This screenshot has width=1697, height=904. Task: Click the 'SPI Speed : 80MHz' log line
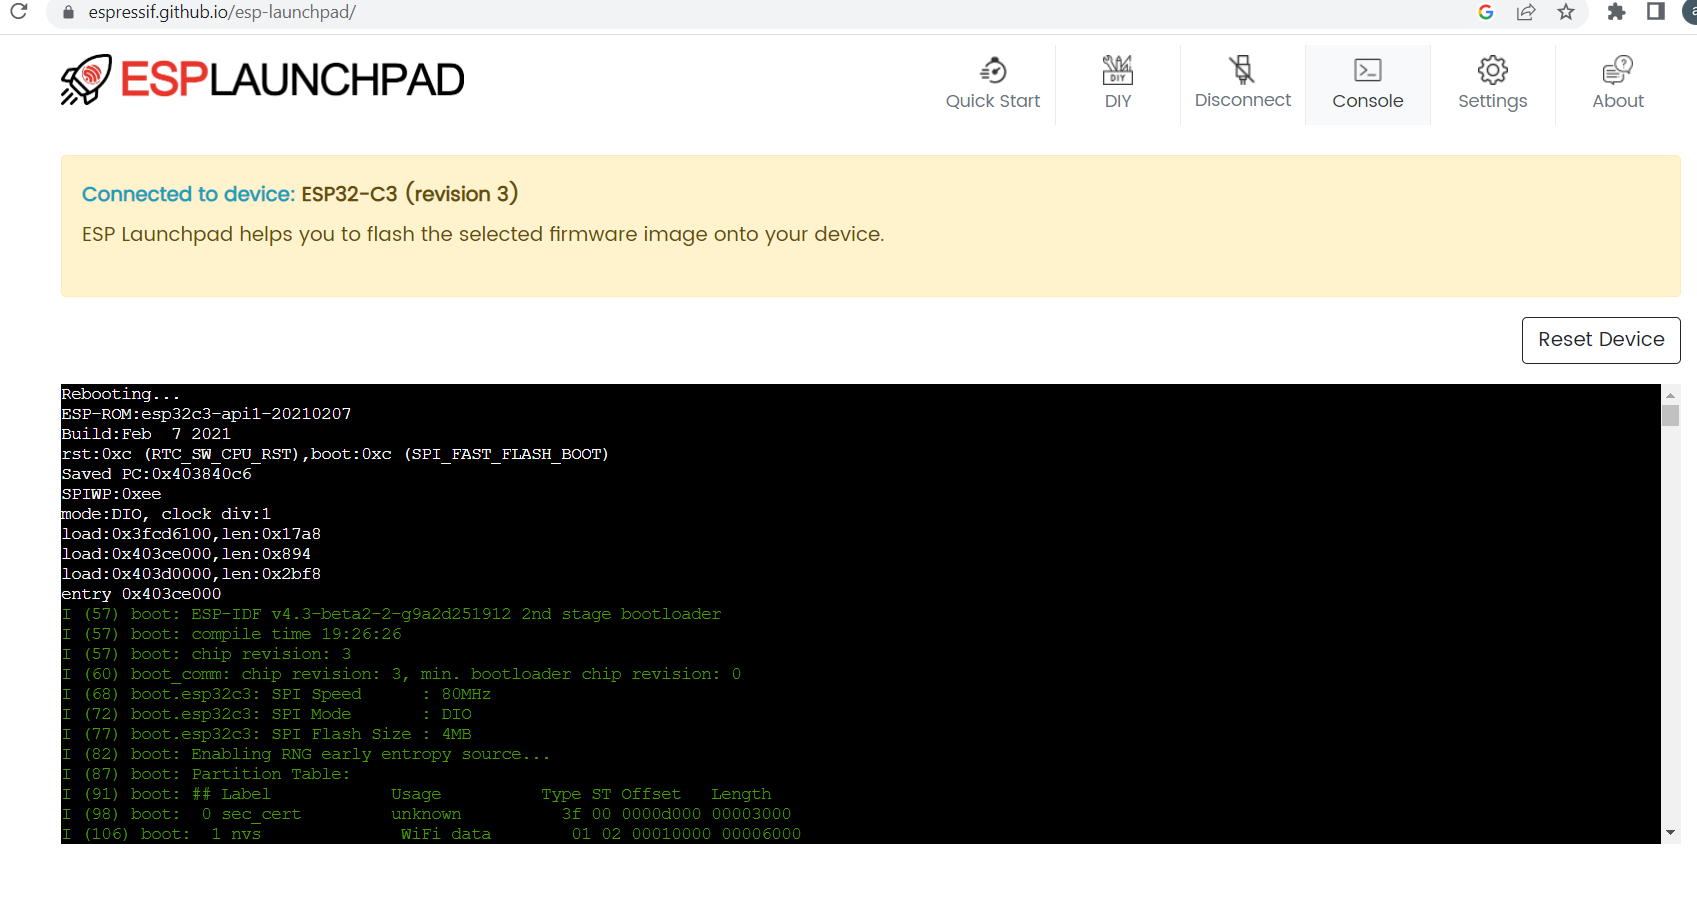[x=276, y=694]
